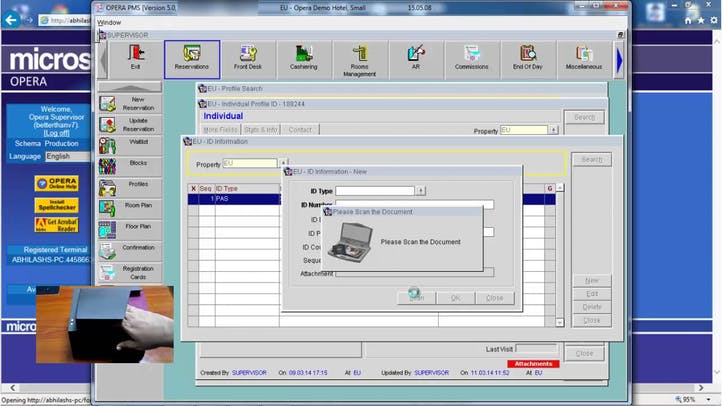Screen dimensions: 722x406
Task: Click the scanner video thumbnail
Action: click(x=105, y=325)
